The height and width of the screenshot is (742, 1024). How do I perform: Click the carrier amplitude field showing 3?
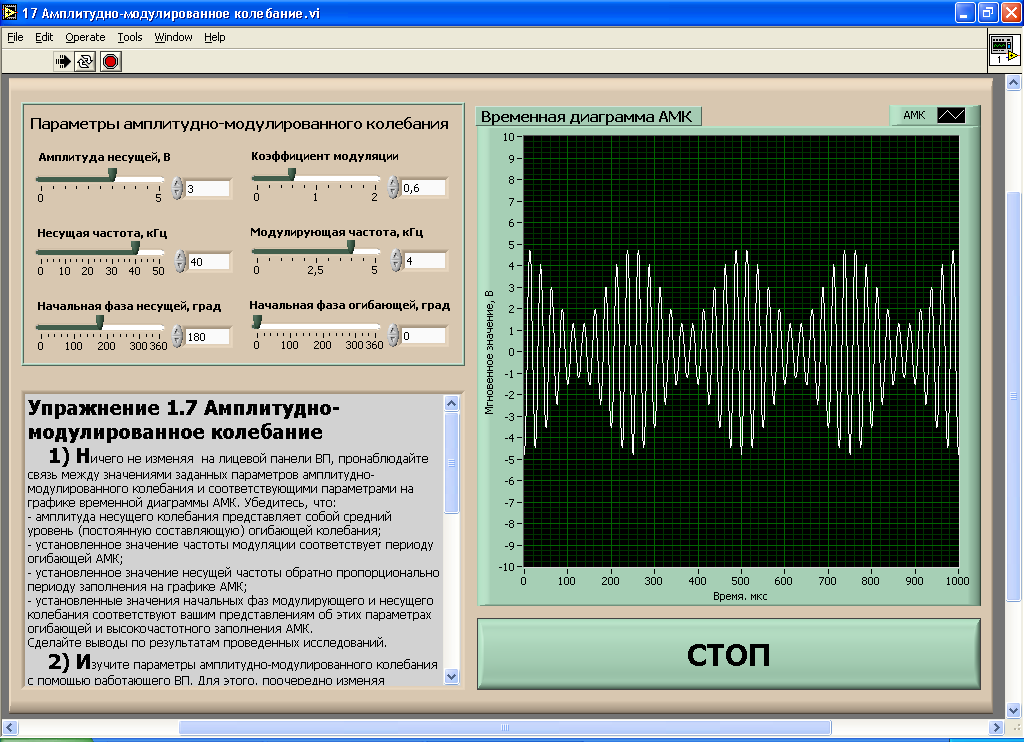pos(208,189)
